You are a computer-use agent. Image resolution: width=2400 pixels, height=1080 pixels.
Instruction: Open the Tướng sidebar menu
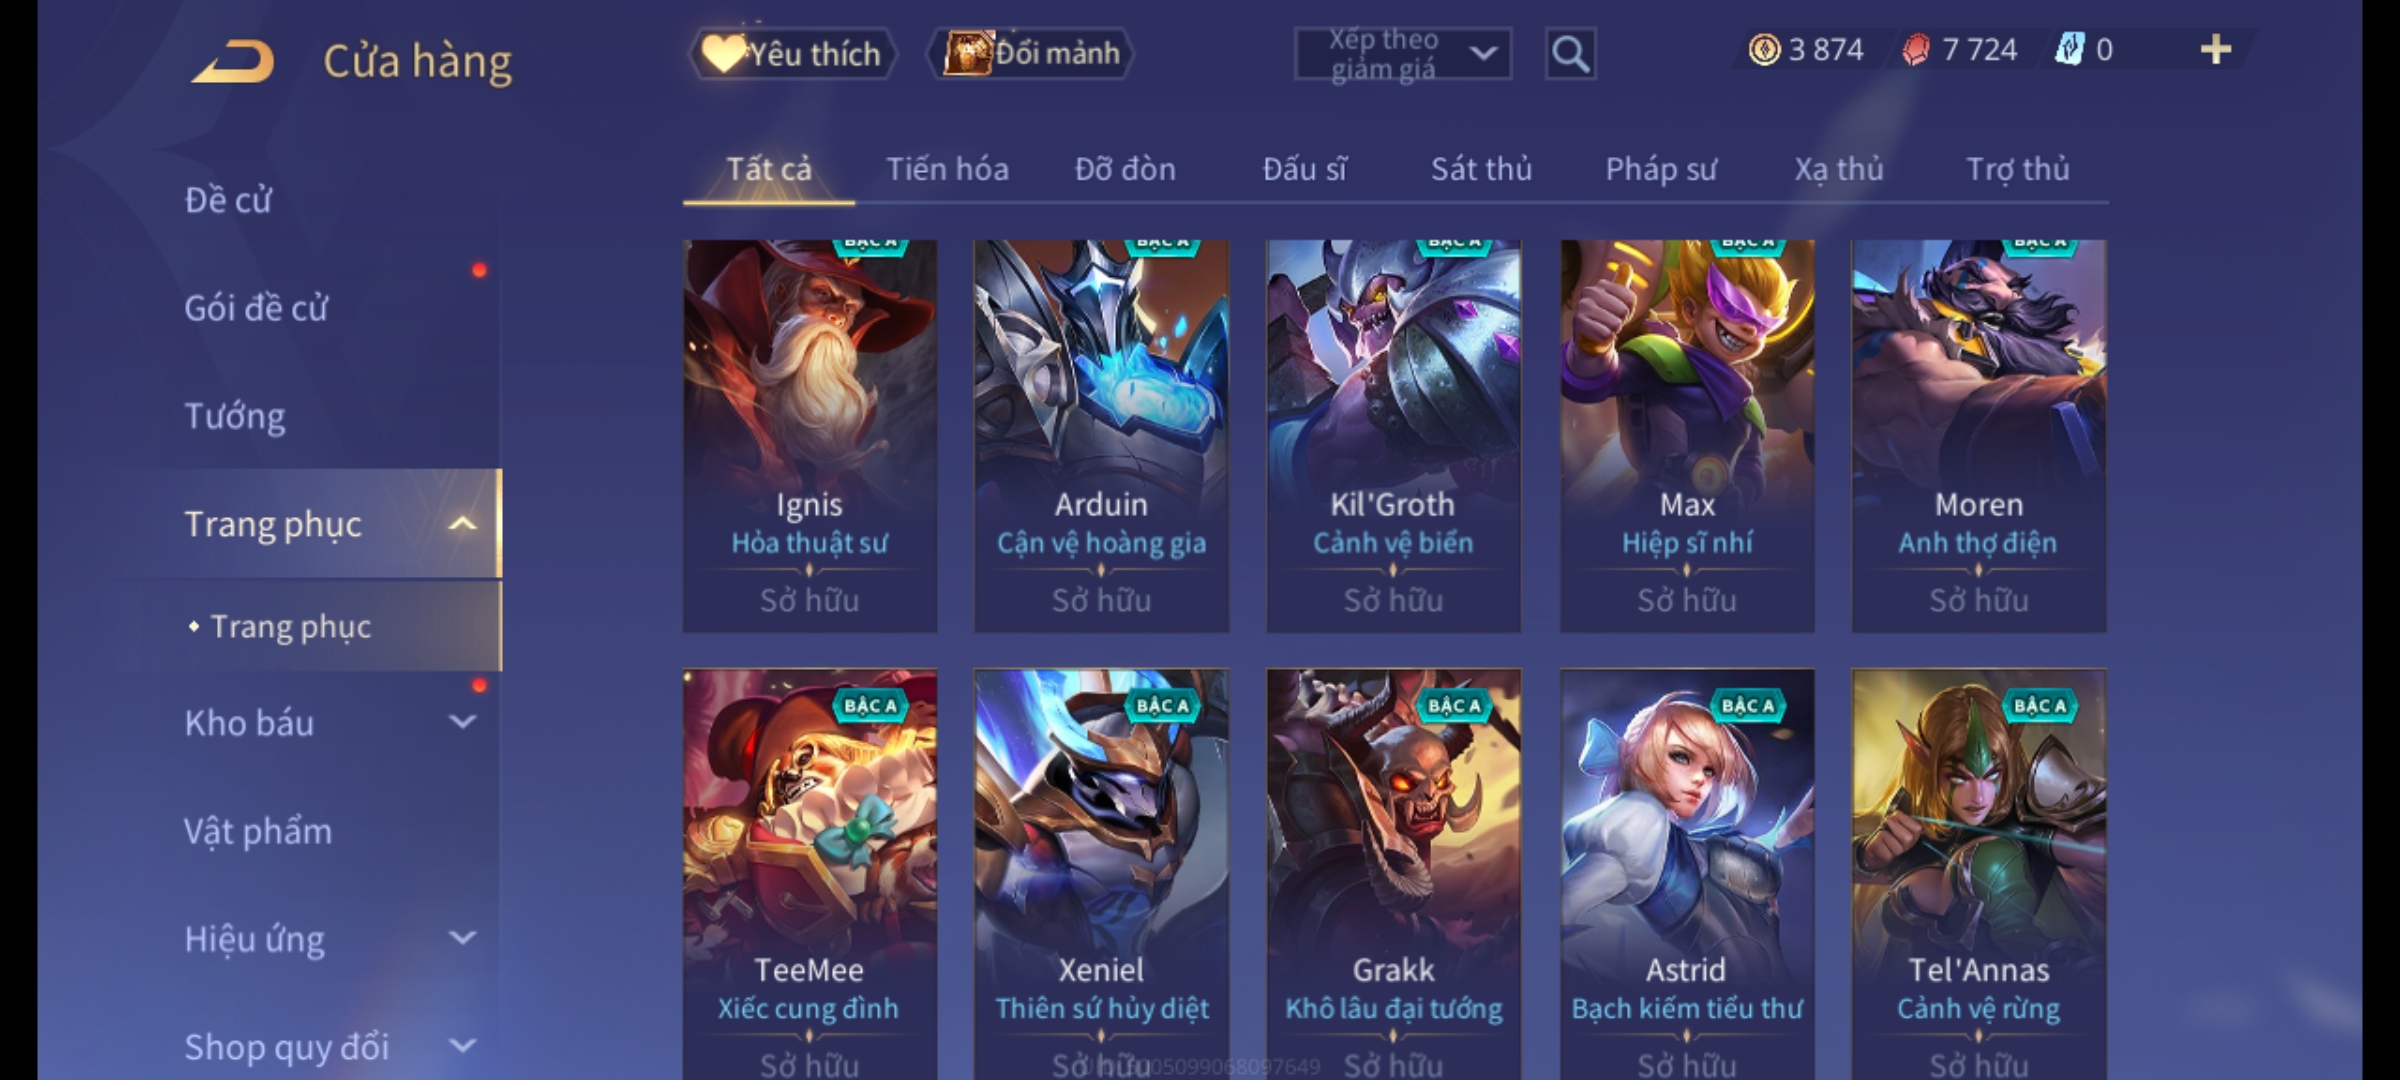[234, 415]
